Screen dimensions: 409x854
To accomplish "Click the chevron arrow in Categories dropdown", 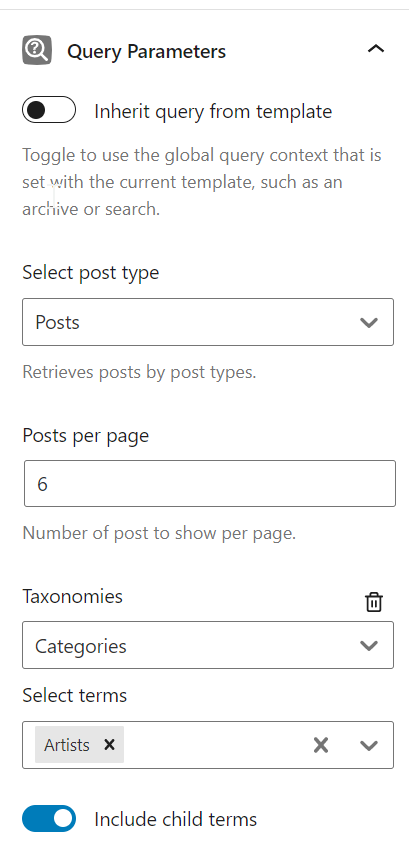I will point(369,646).
